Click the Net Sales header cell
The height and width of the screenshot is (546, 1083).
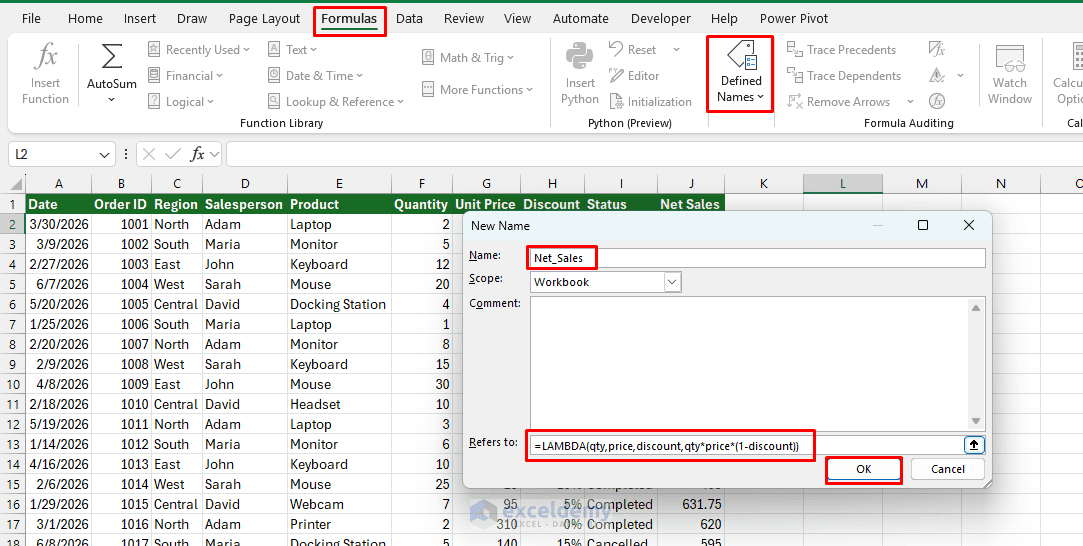tap(691, 204)
